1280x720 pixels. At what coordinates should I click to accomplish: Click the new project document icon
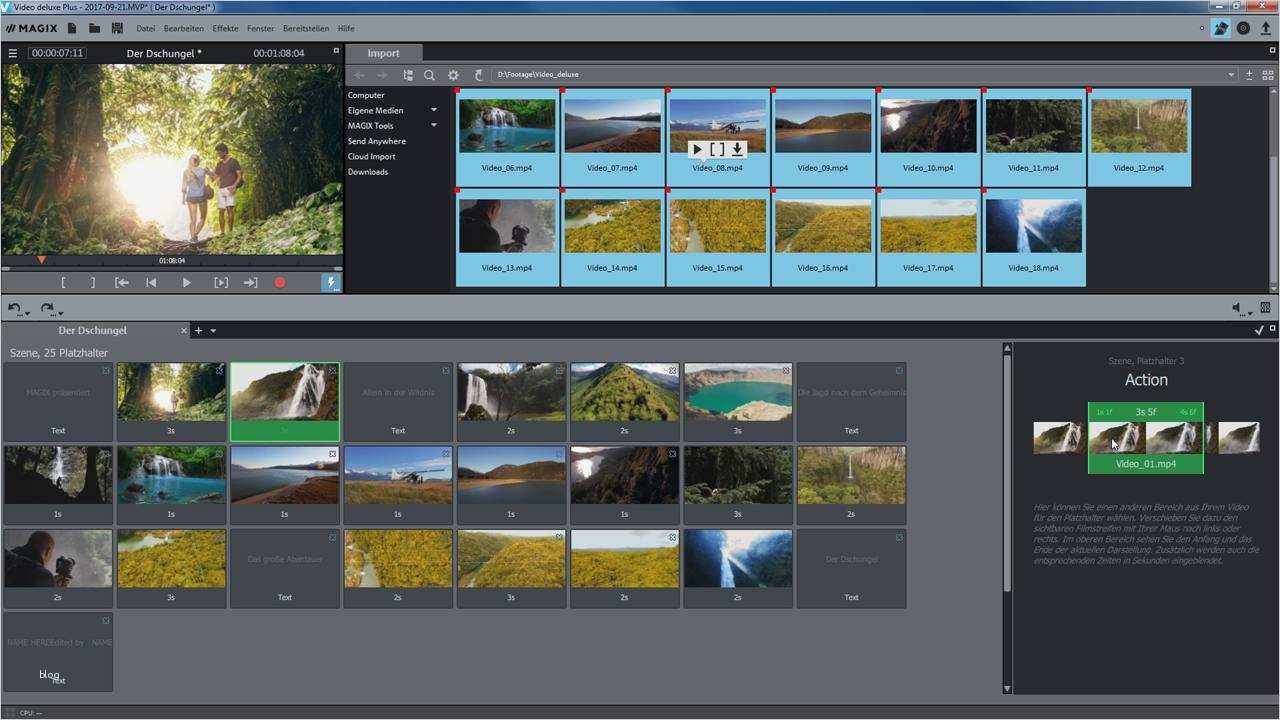(x=72, y=28)
